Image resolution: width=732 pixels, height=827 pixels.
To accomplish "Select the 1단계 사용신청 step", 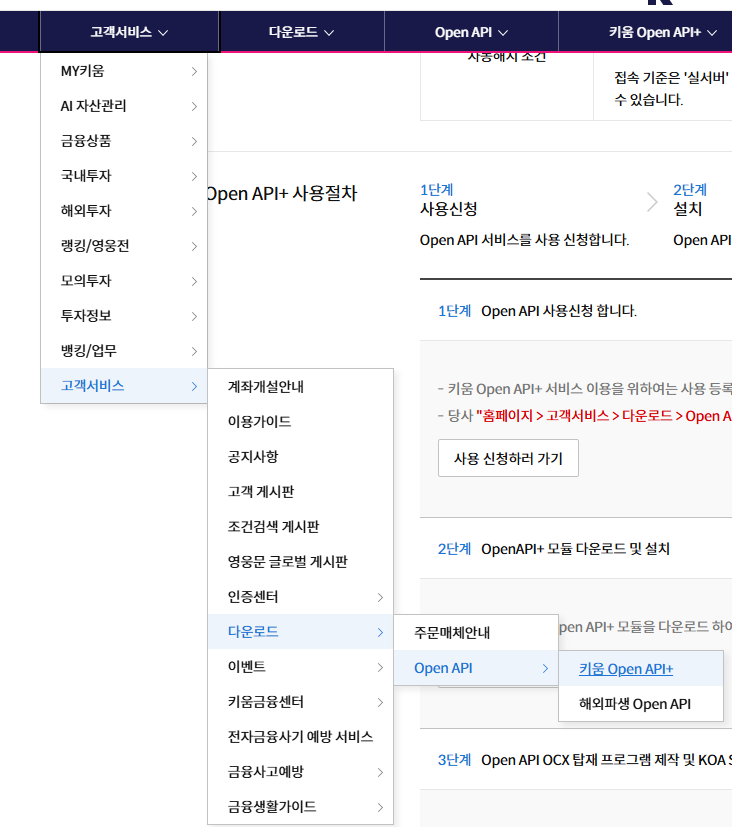I will (449, 200).
